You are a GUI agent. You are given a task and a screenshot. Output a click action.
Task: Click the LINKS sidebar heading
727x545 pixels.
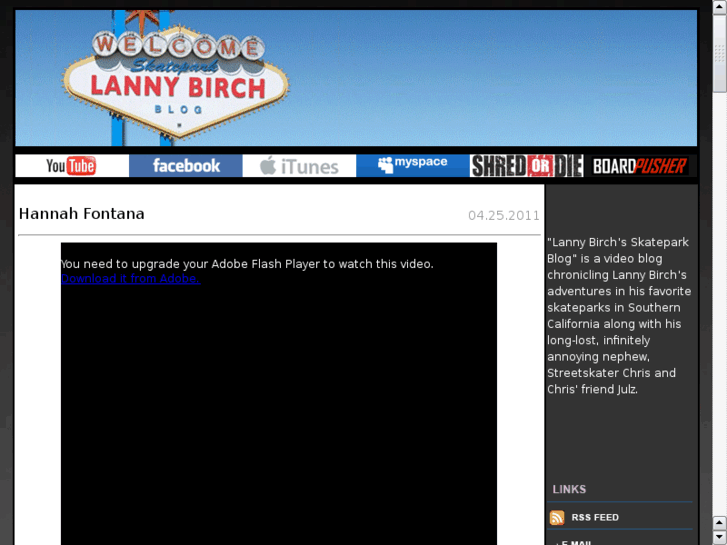click(x=569, y=489)
